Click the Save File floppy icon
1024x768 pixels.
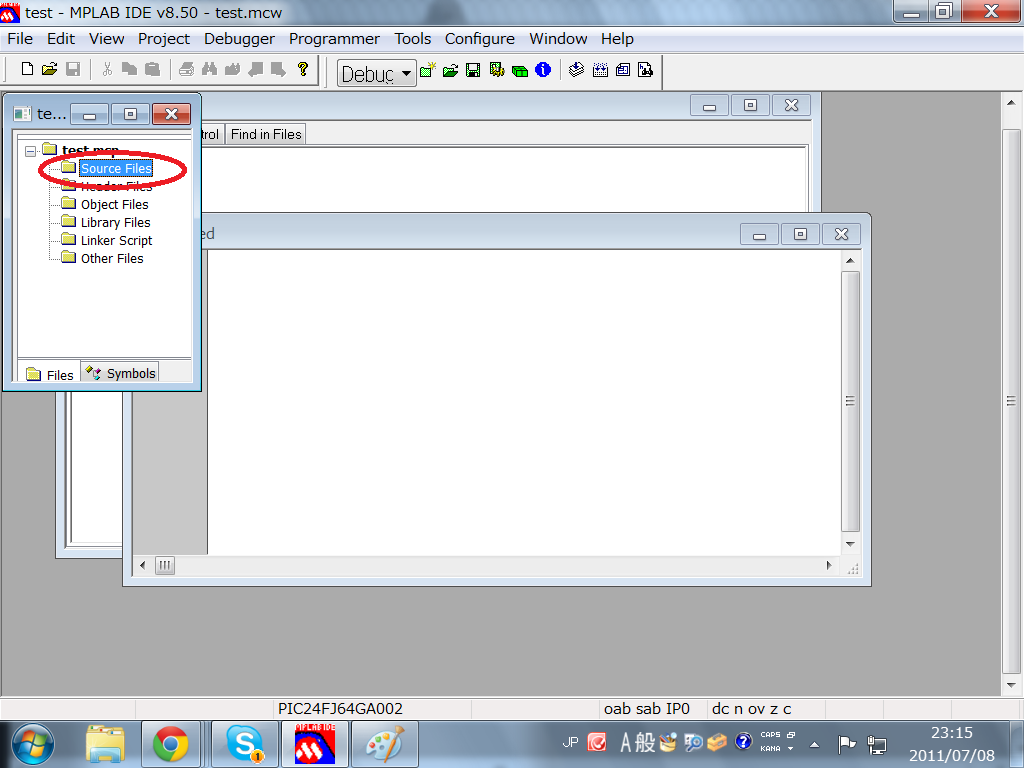[73, 69]
